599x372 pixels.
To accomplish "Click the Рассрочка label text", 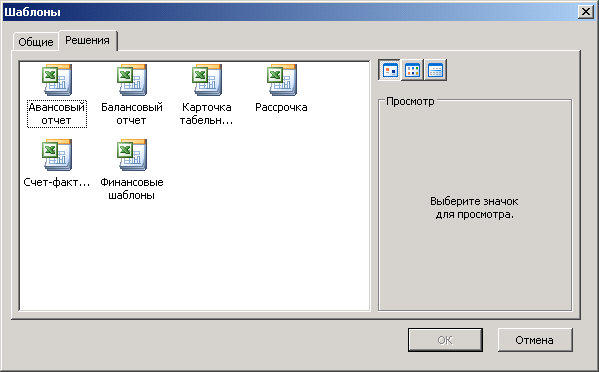I will point(281,107).
